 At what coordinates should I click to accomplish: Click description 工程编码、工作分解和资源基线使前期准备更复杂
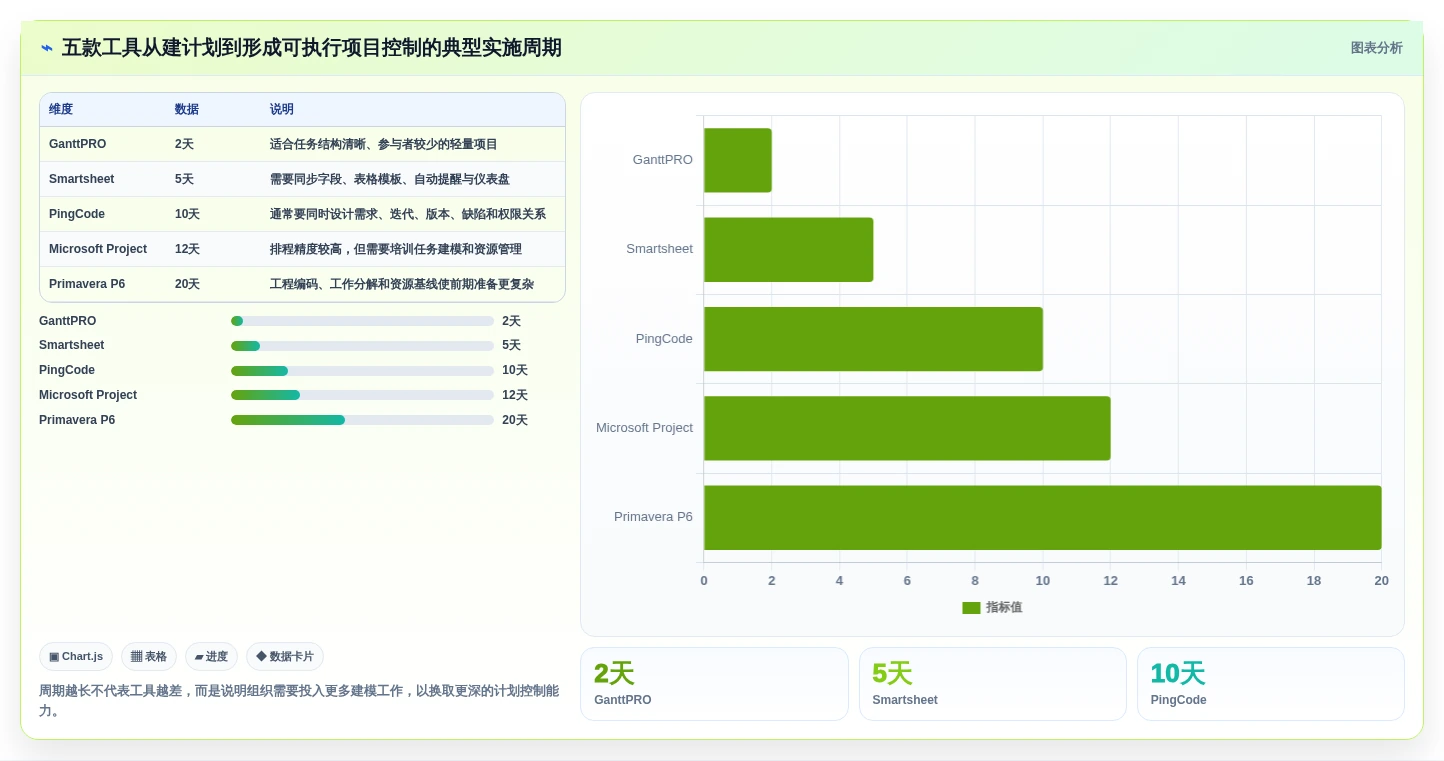(x=402, y=284)
